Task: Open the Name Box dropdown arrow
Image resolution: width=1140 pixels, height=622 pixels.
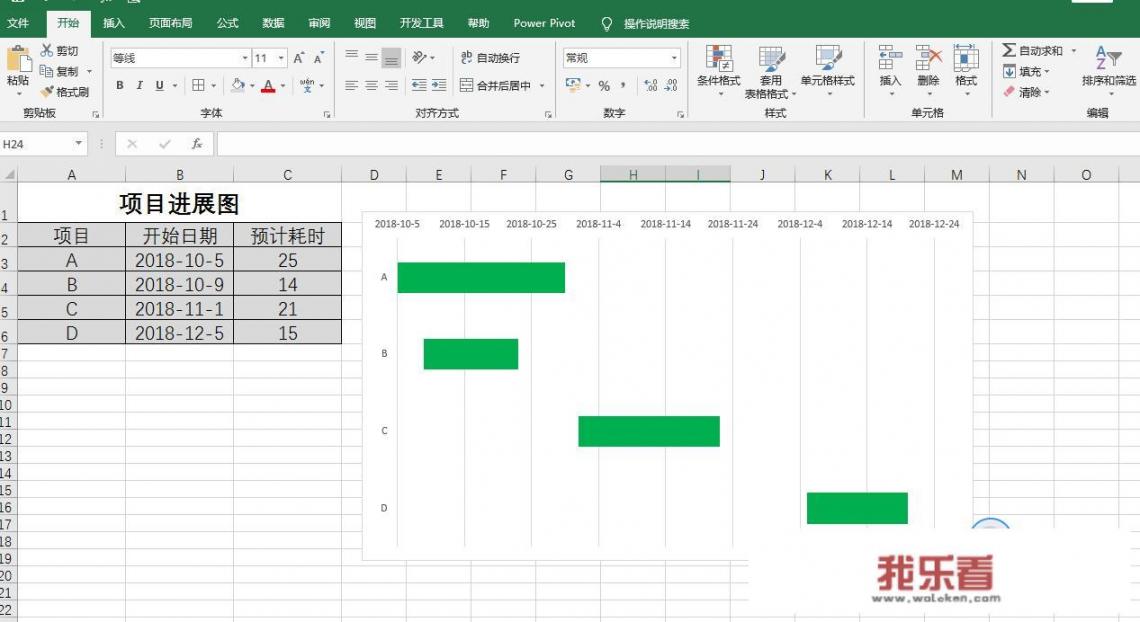Action: 79,144
